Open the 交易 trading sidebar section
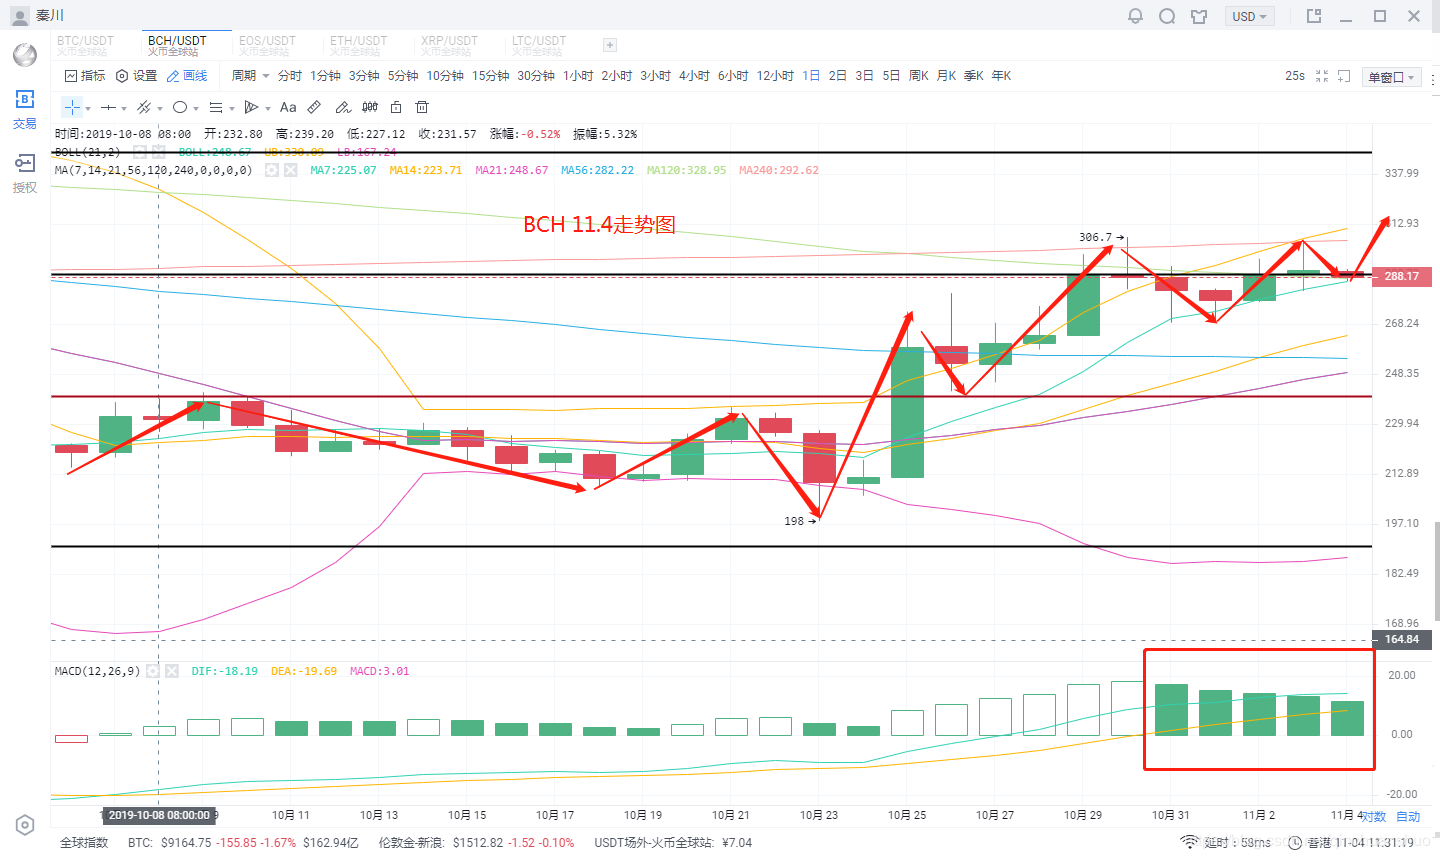The height and width of the screenshot is (859, 1440). [x=25, y=109]
